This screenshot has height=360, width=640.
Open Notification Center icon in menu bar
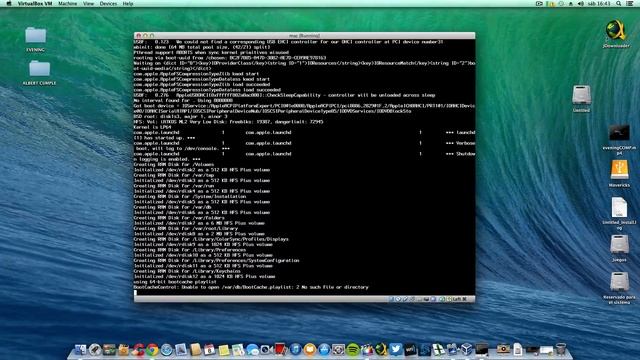point(630,3)
